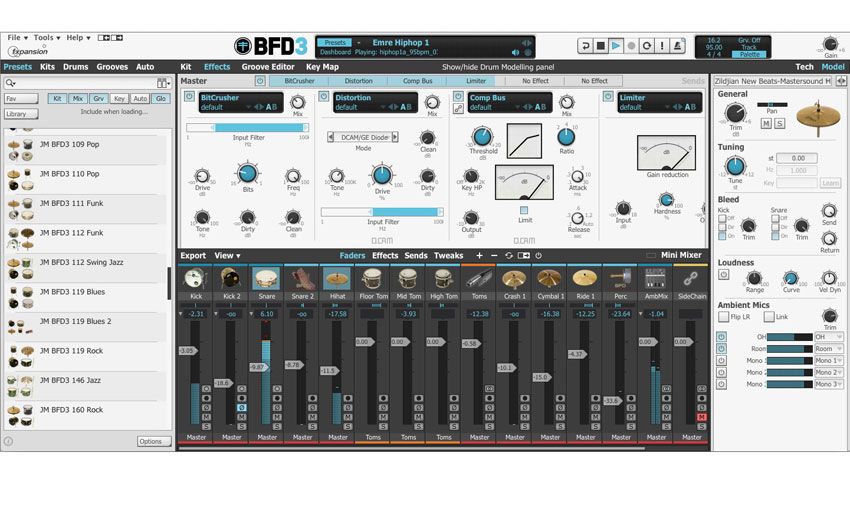850x505 pixels.
Task: Click the Kick channel drum icon
Action: [196, 279]
